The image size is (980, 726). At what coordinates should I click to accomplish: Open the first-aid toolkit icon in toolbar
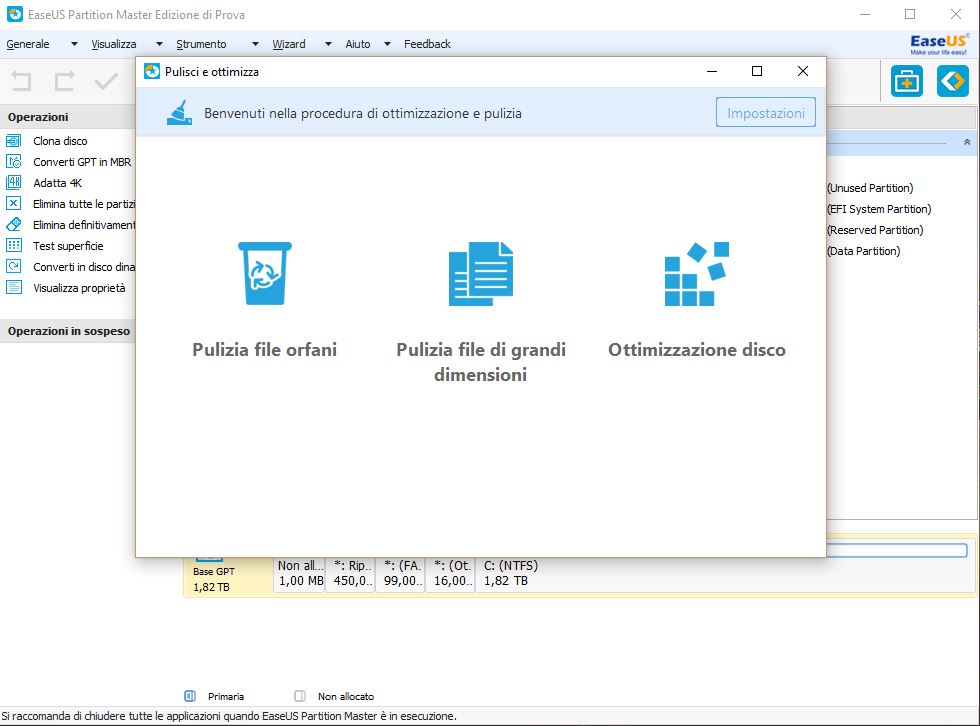coord(907,82)
